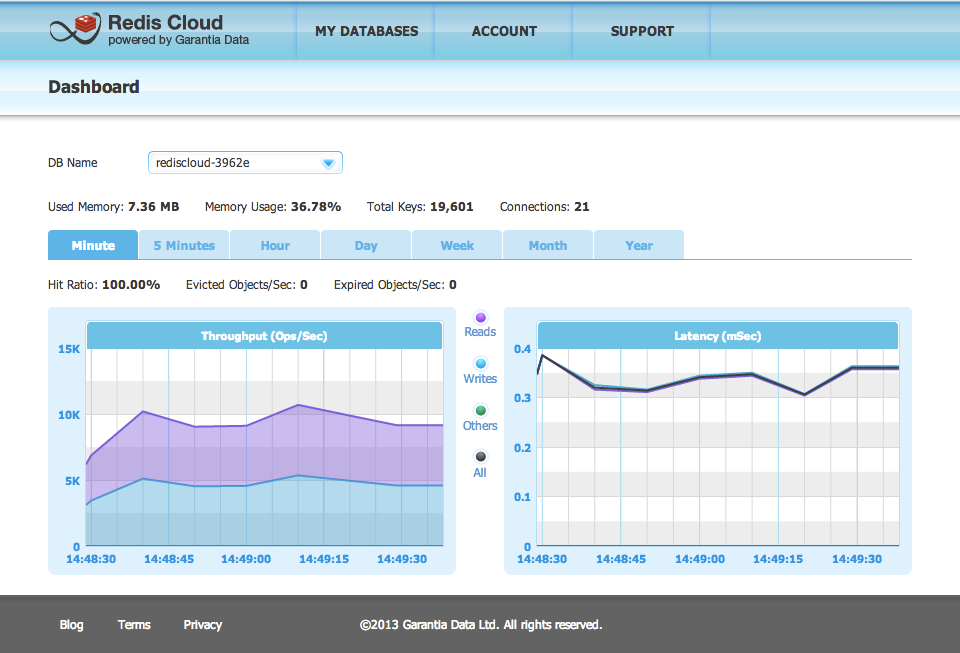Click the DB Name label
Viewport: 960px width, 653px height.
tap(73, 163)
